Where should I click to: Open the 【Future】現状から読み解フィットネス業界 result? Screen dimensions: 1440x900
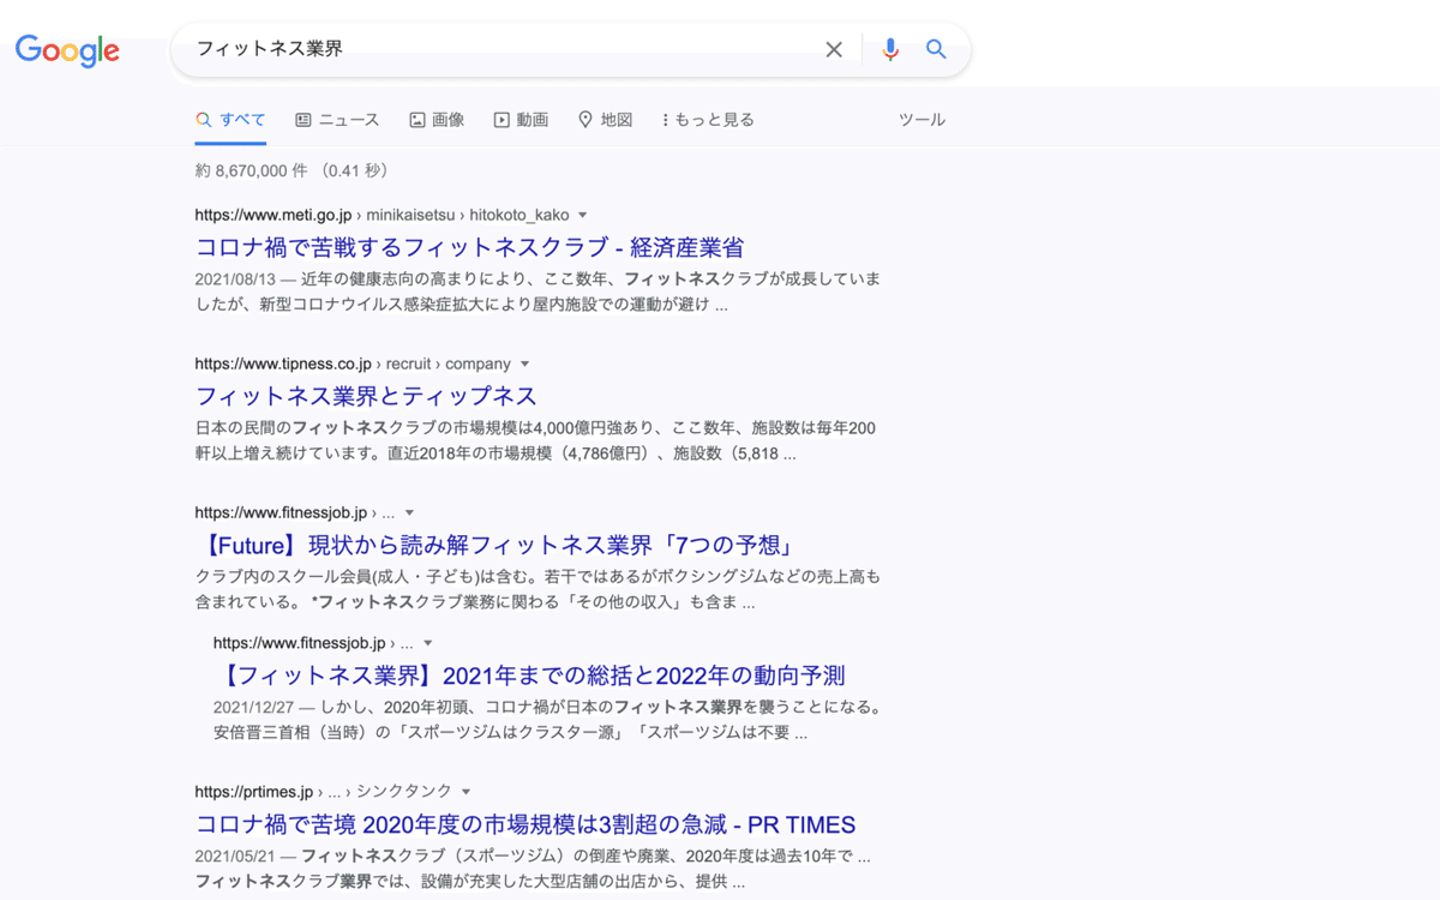pyautogui.click(x=497, y=545)
